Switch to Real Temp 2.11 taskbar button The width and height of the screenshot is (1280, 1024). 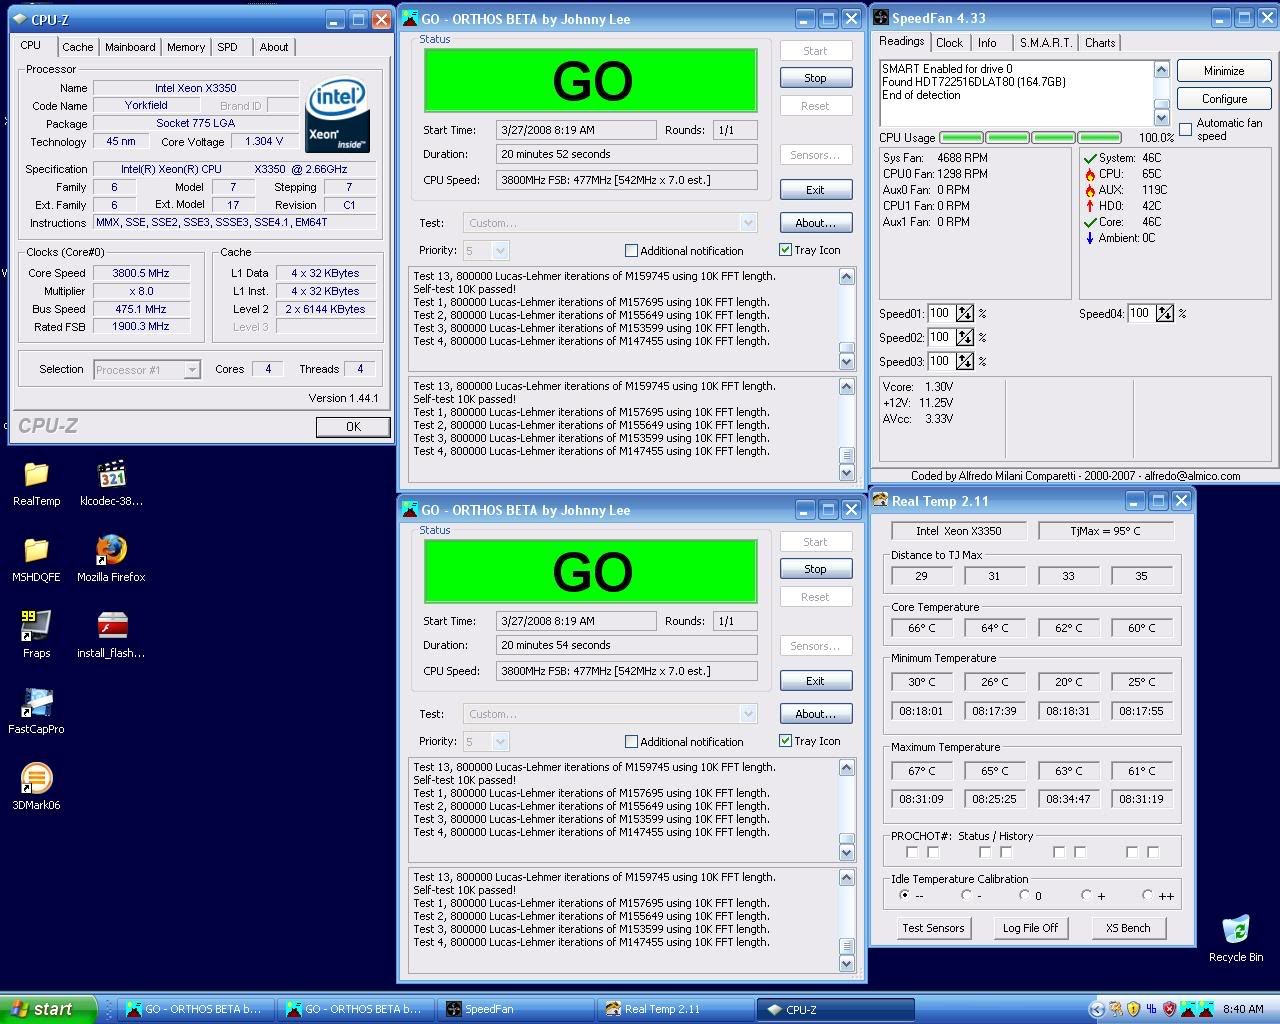674,1009
